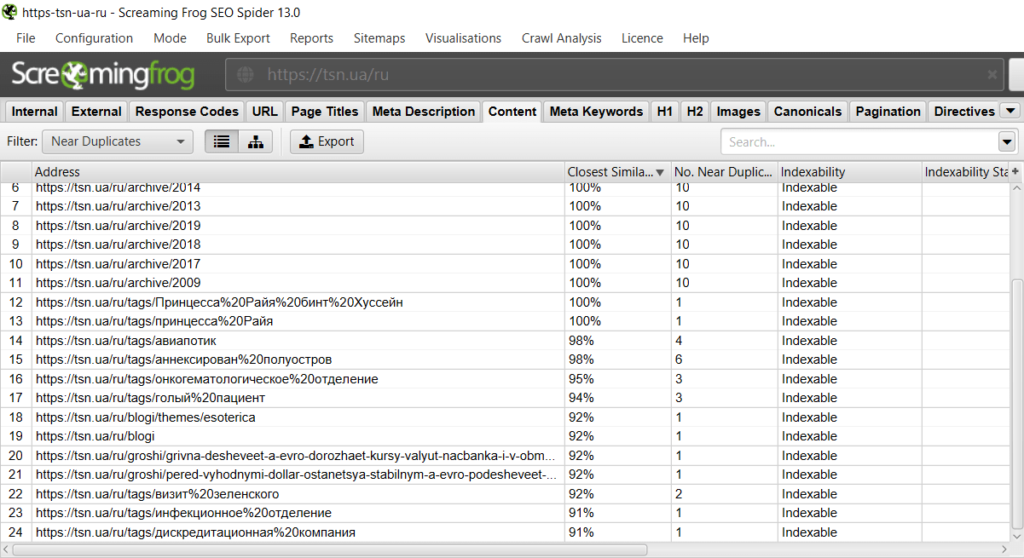Open the Licence menu
Screen dimensions: 1024x558
(642, 38)
